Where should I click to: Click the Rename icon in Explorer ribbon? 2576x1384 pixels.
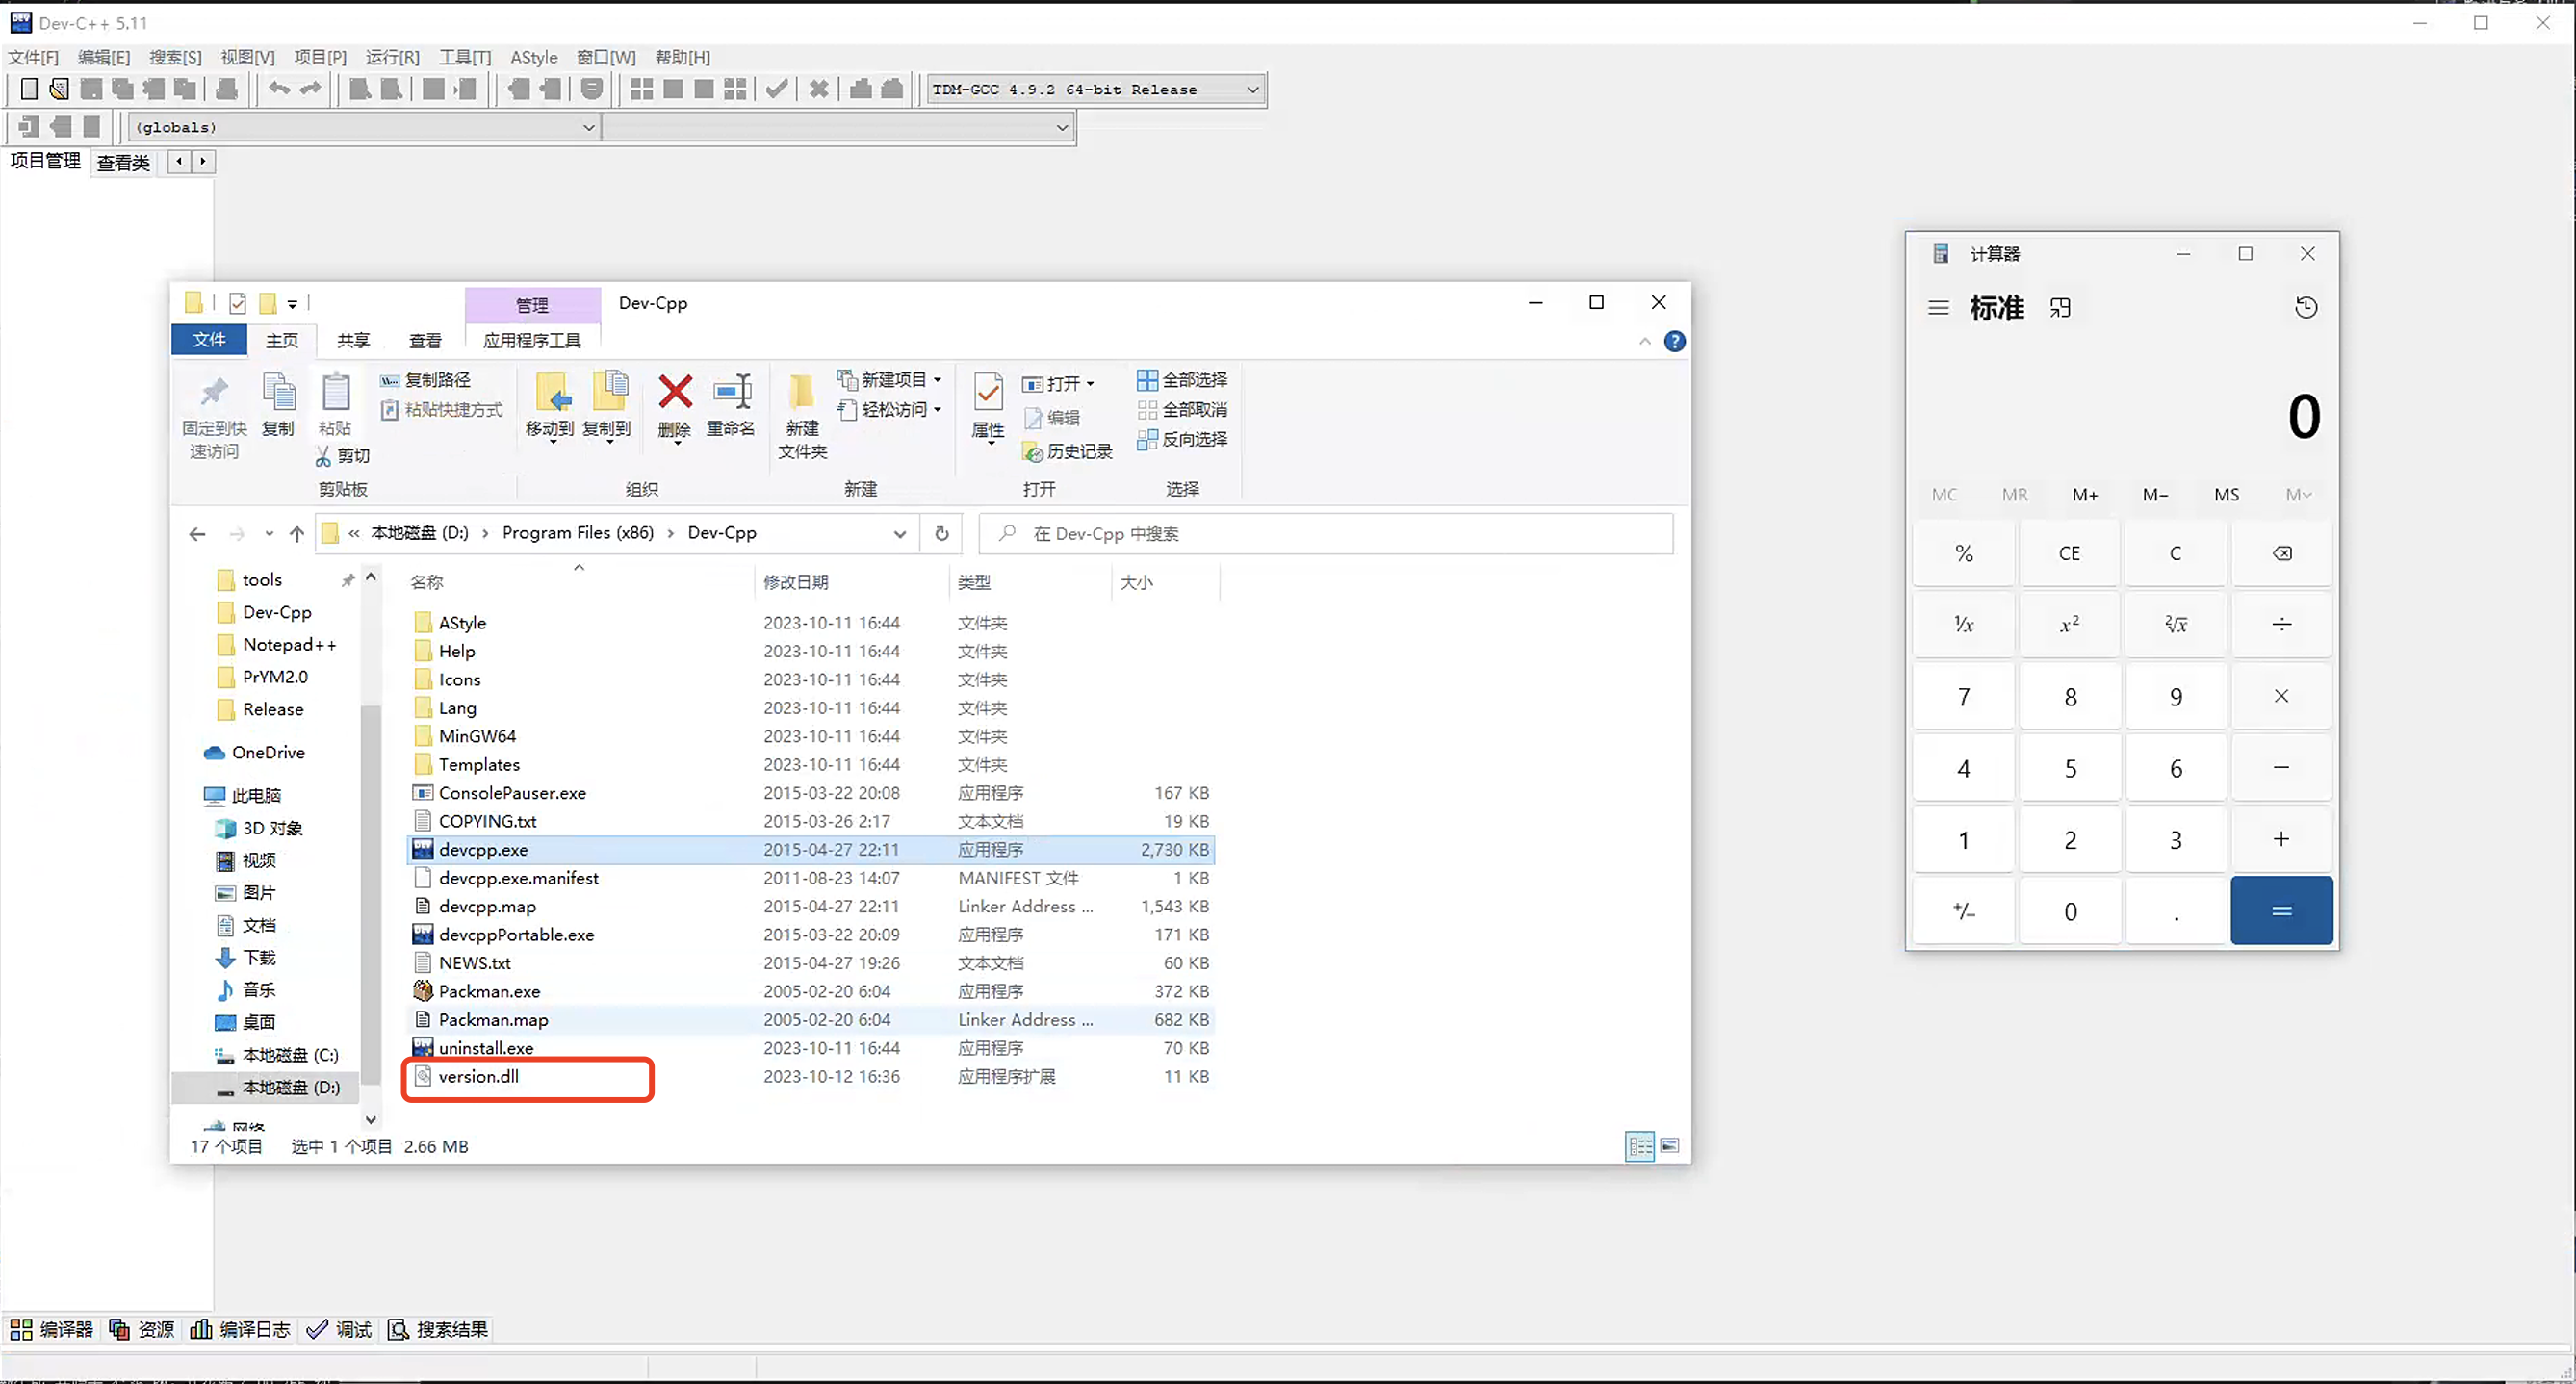pos(731,393)
